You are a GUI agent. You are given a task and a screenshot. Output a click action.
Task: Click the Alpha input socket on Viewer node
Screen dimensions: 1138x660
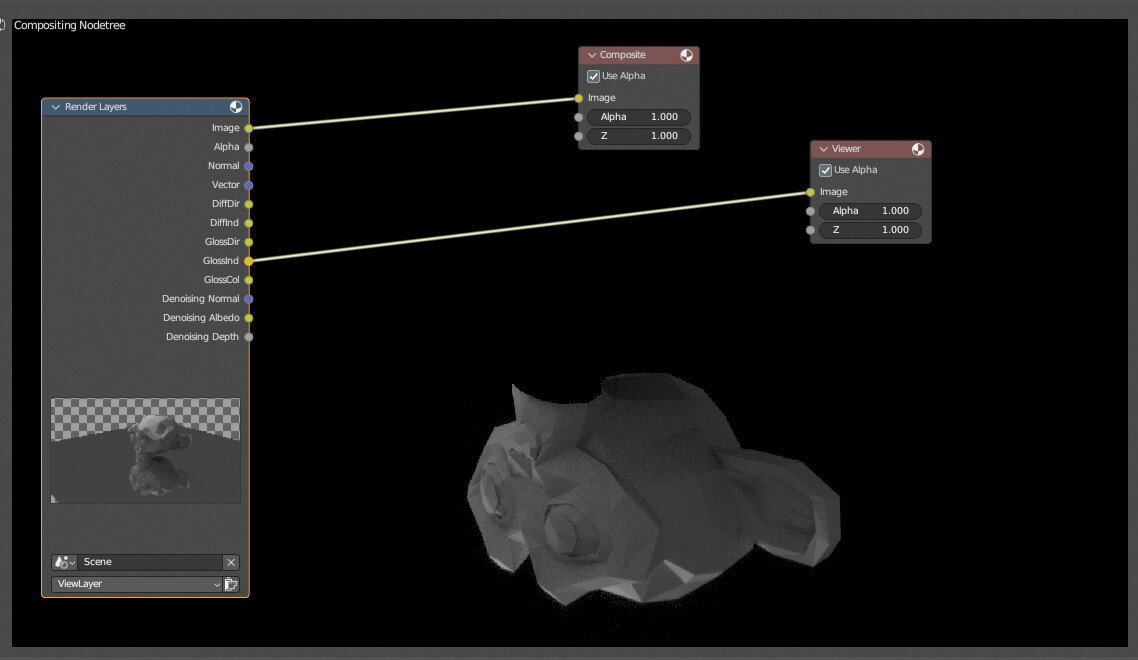(811, 211)
